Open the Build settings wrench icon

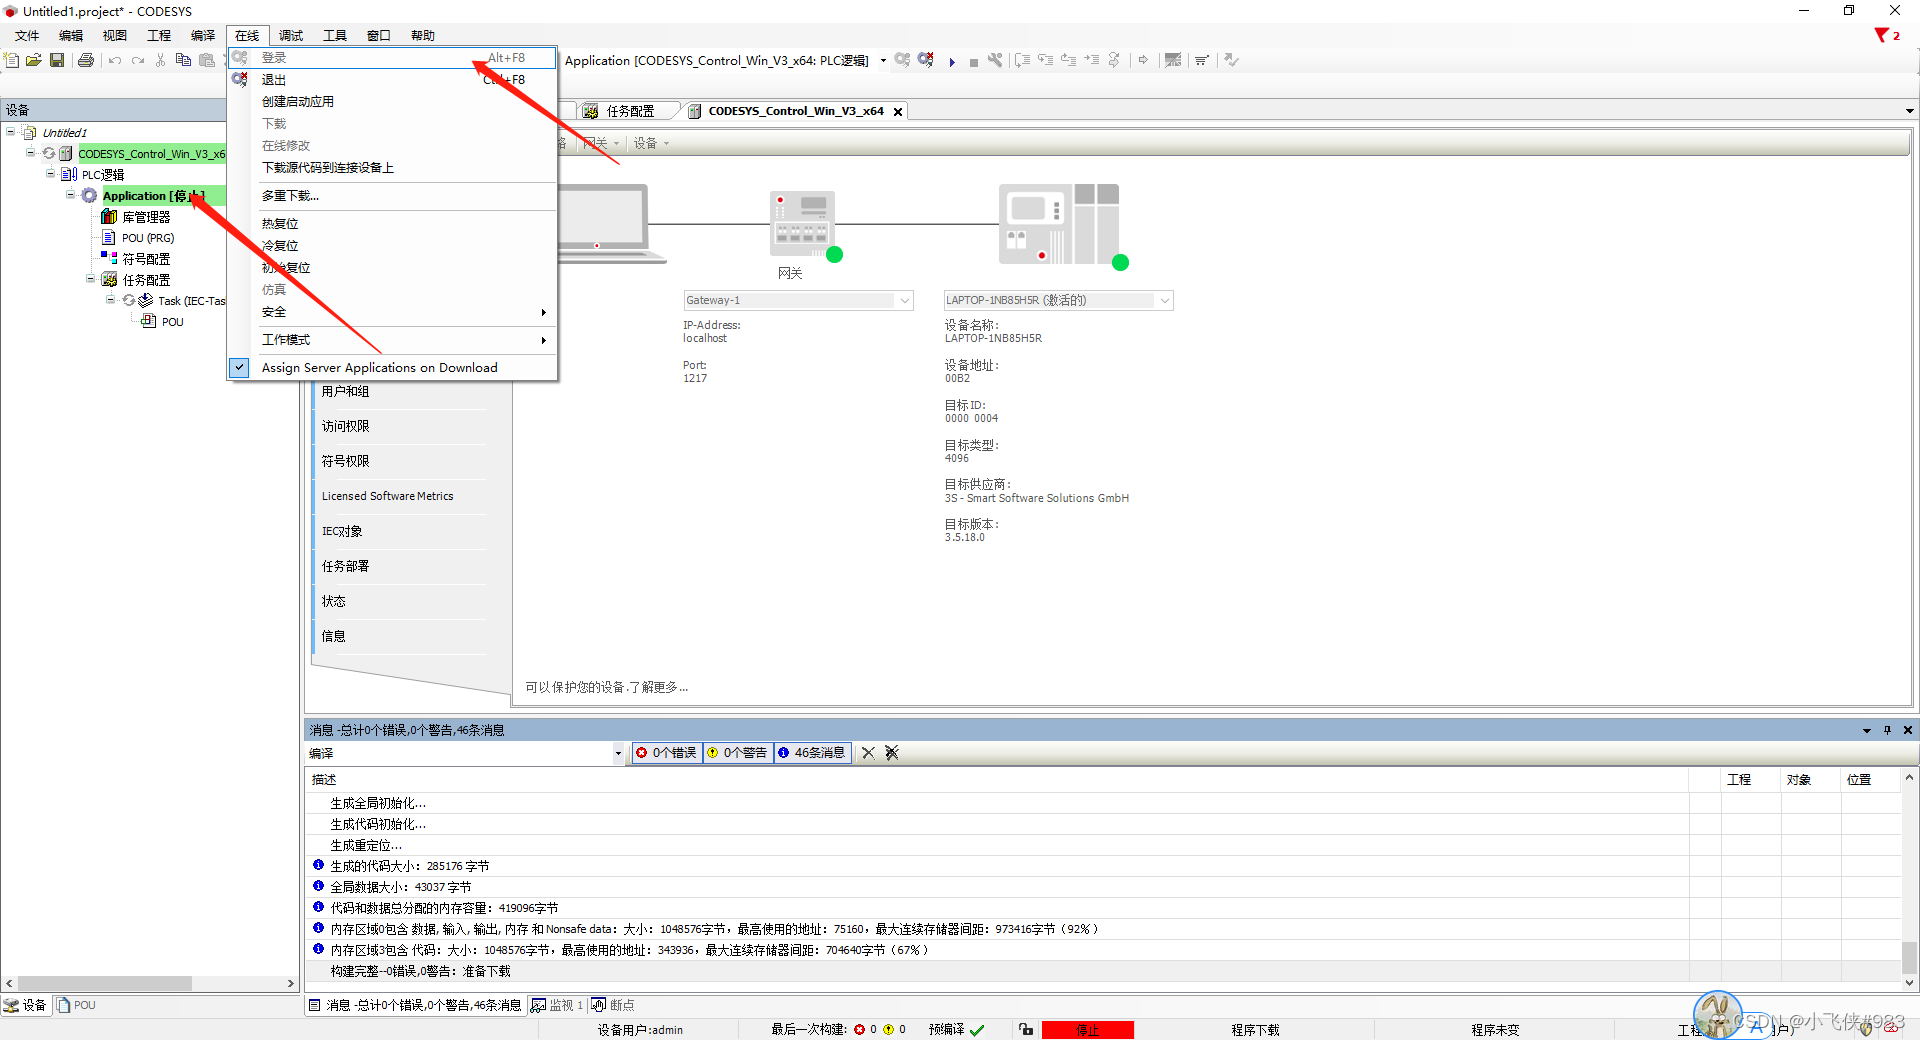(996, 60)
